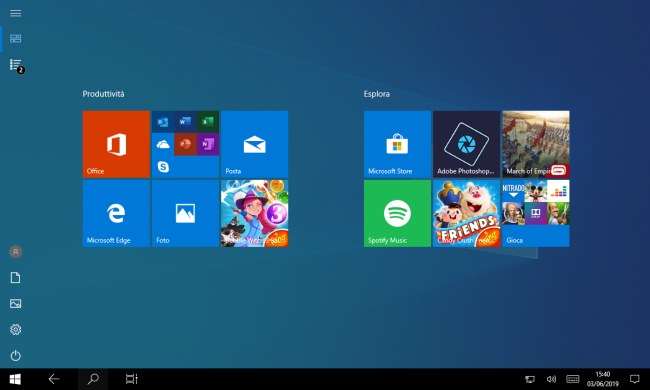650x390 pixels.
Task: Open March of Empires tile
Action: pos(536,144)
